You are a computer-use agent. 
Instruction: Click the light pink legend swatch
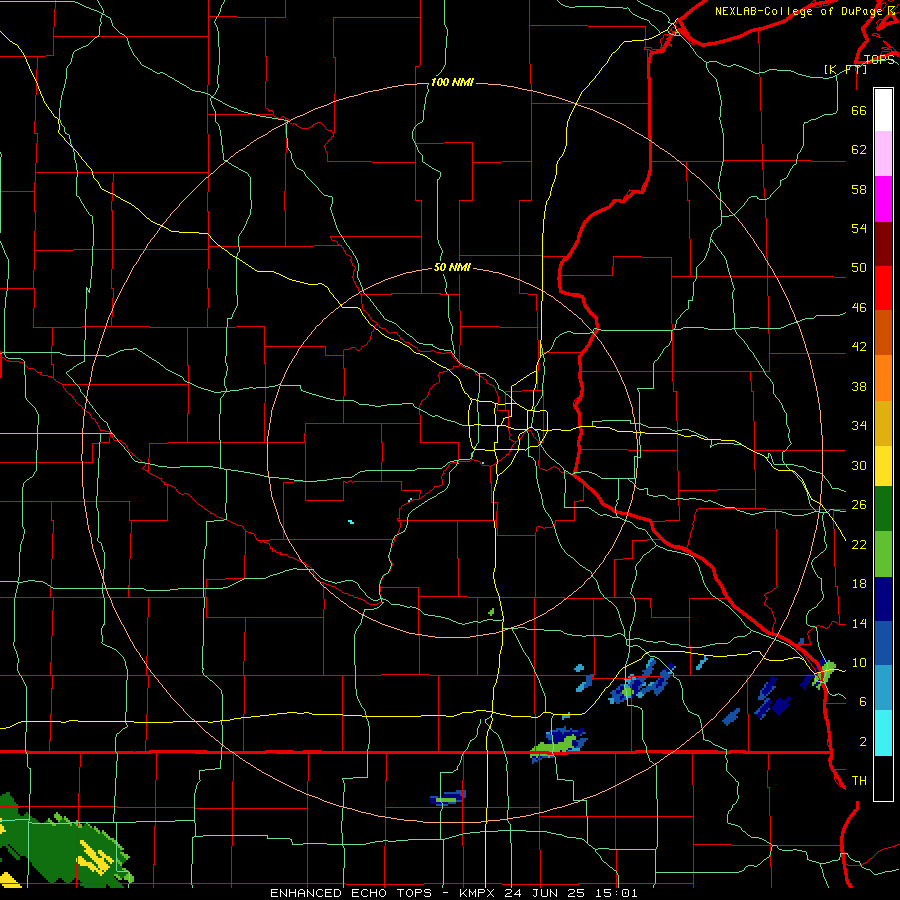[x=883, y=154]
